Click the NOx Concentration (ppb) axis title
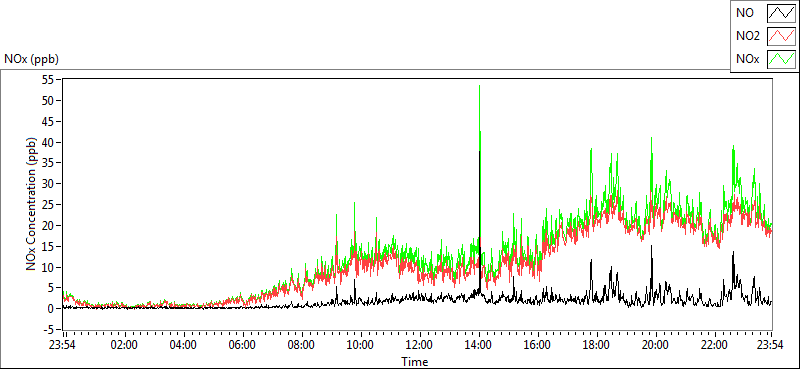Screen dimensions: 800x369 (x=32, y=204)
